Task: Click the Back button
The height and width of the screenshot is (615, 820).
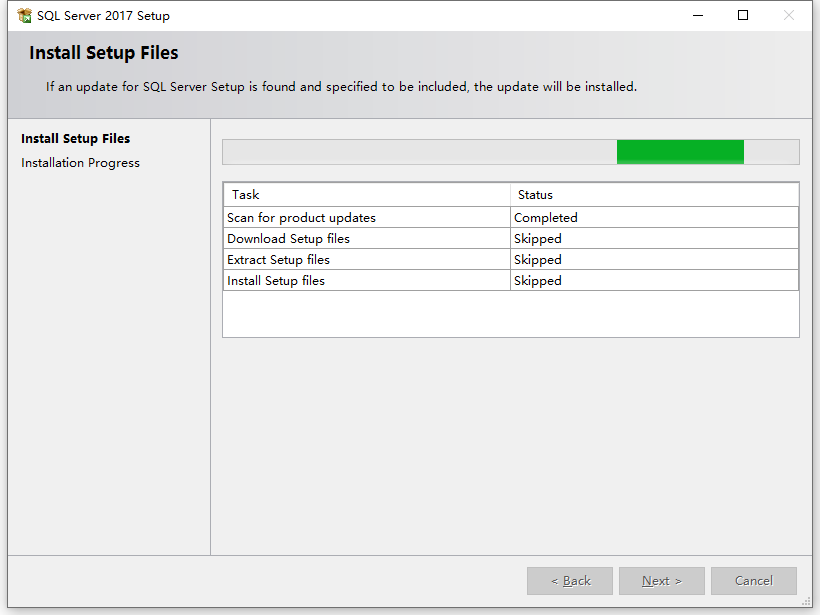Action: click(x=570, y=580)
